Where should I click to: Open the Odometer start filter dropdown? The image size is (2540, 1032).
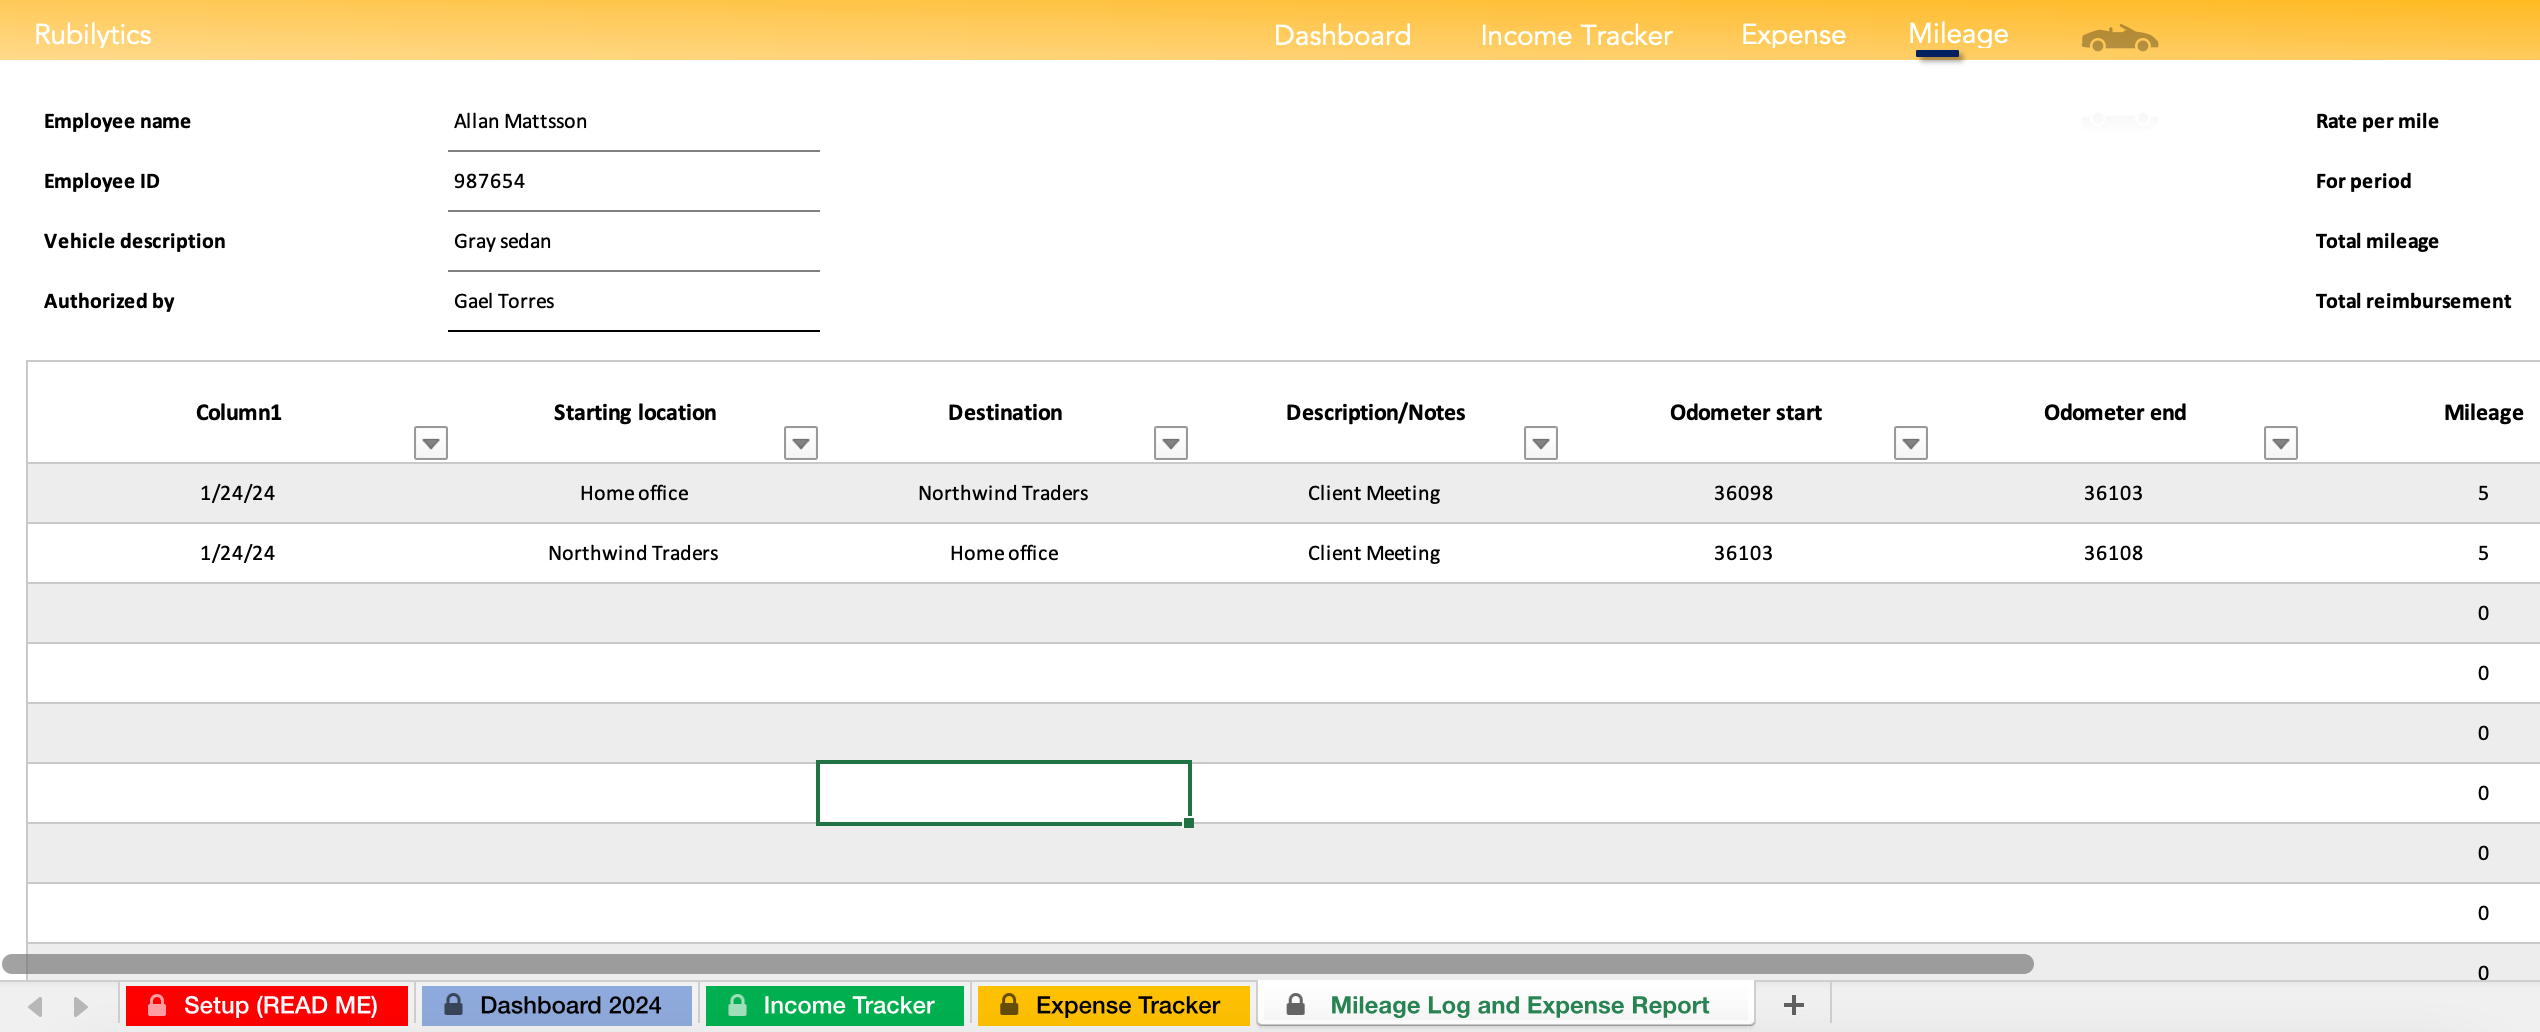pos(1910,442)
